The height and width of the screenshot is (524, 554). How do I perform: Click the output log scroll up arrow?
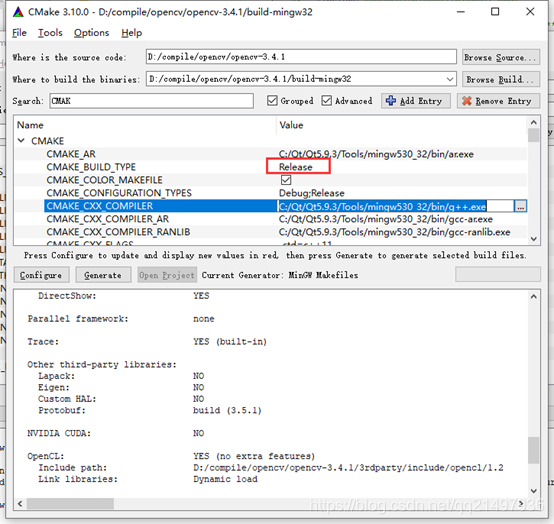[x=534, y=296]
